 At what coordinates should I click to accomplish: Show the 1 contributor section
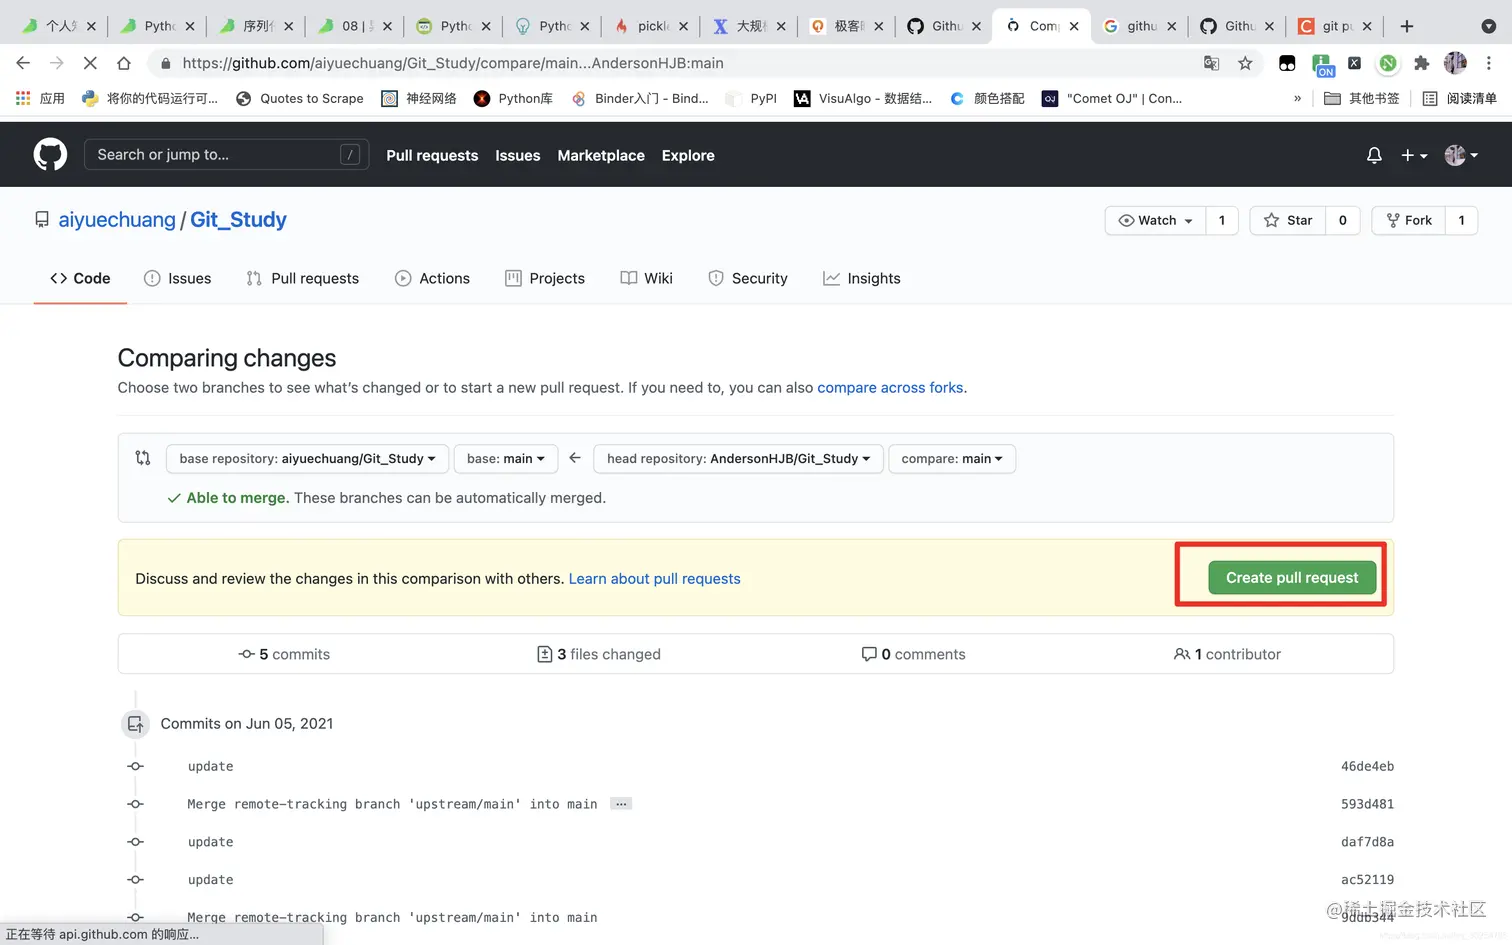click(x=1227, y=654)
